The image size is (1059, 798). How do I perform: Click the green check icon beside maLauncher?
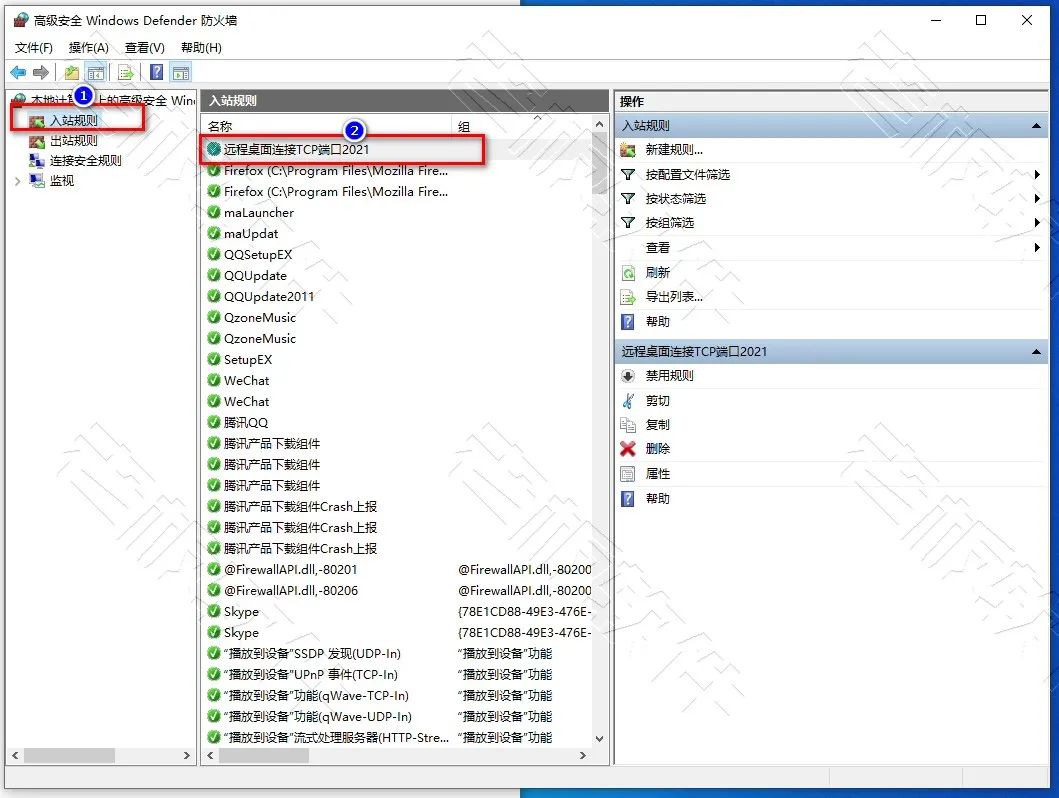(x=214, y=213)
